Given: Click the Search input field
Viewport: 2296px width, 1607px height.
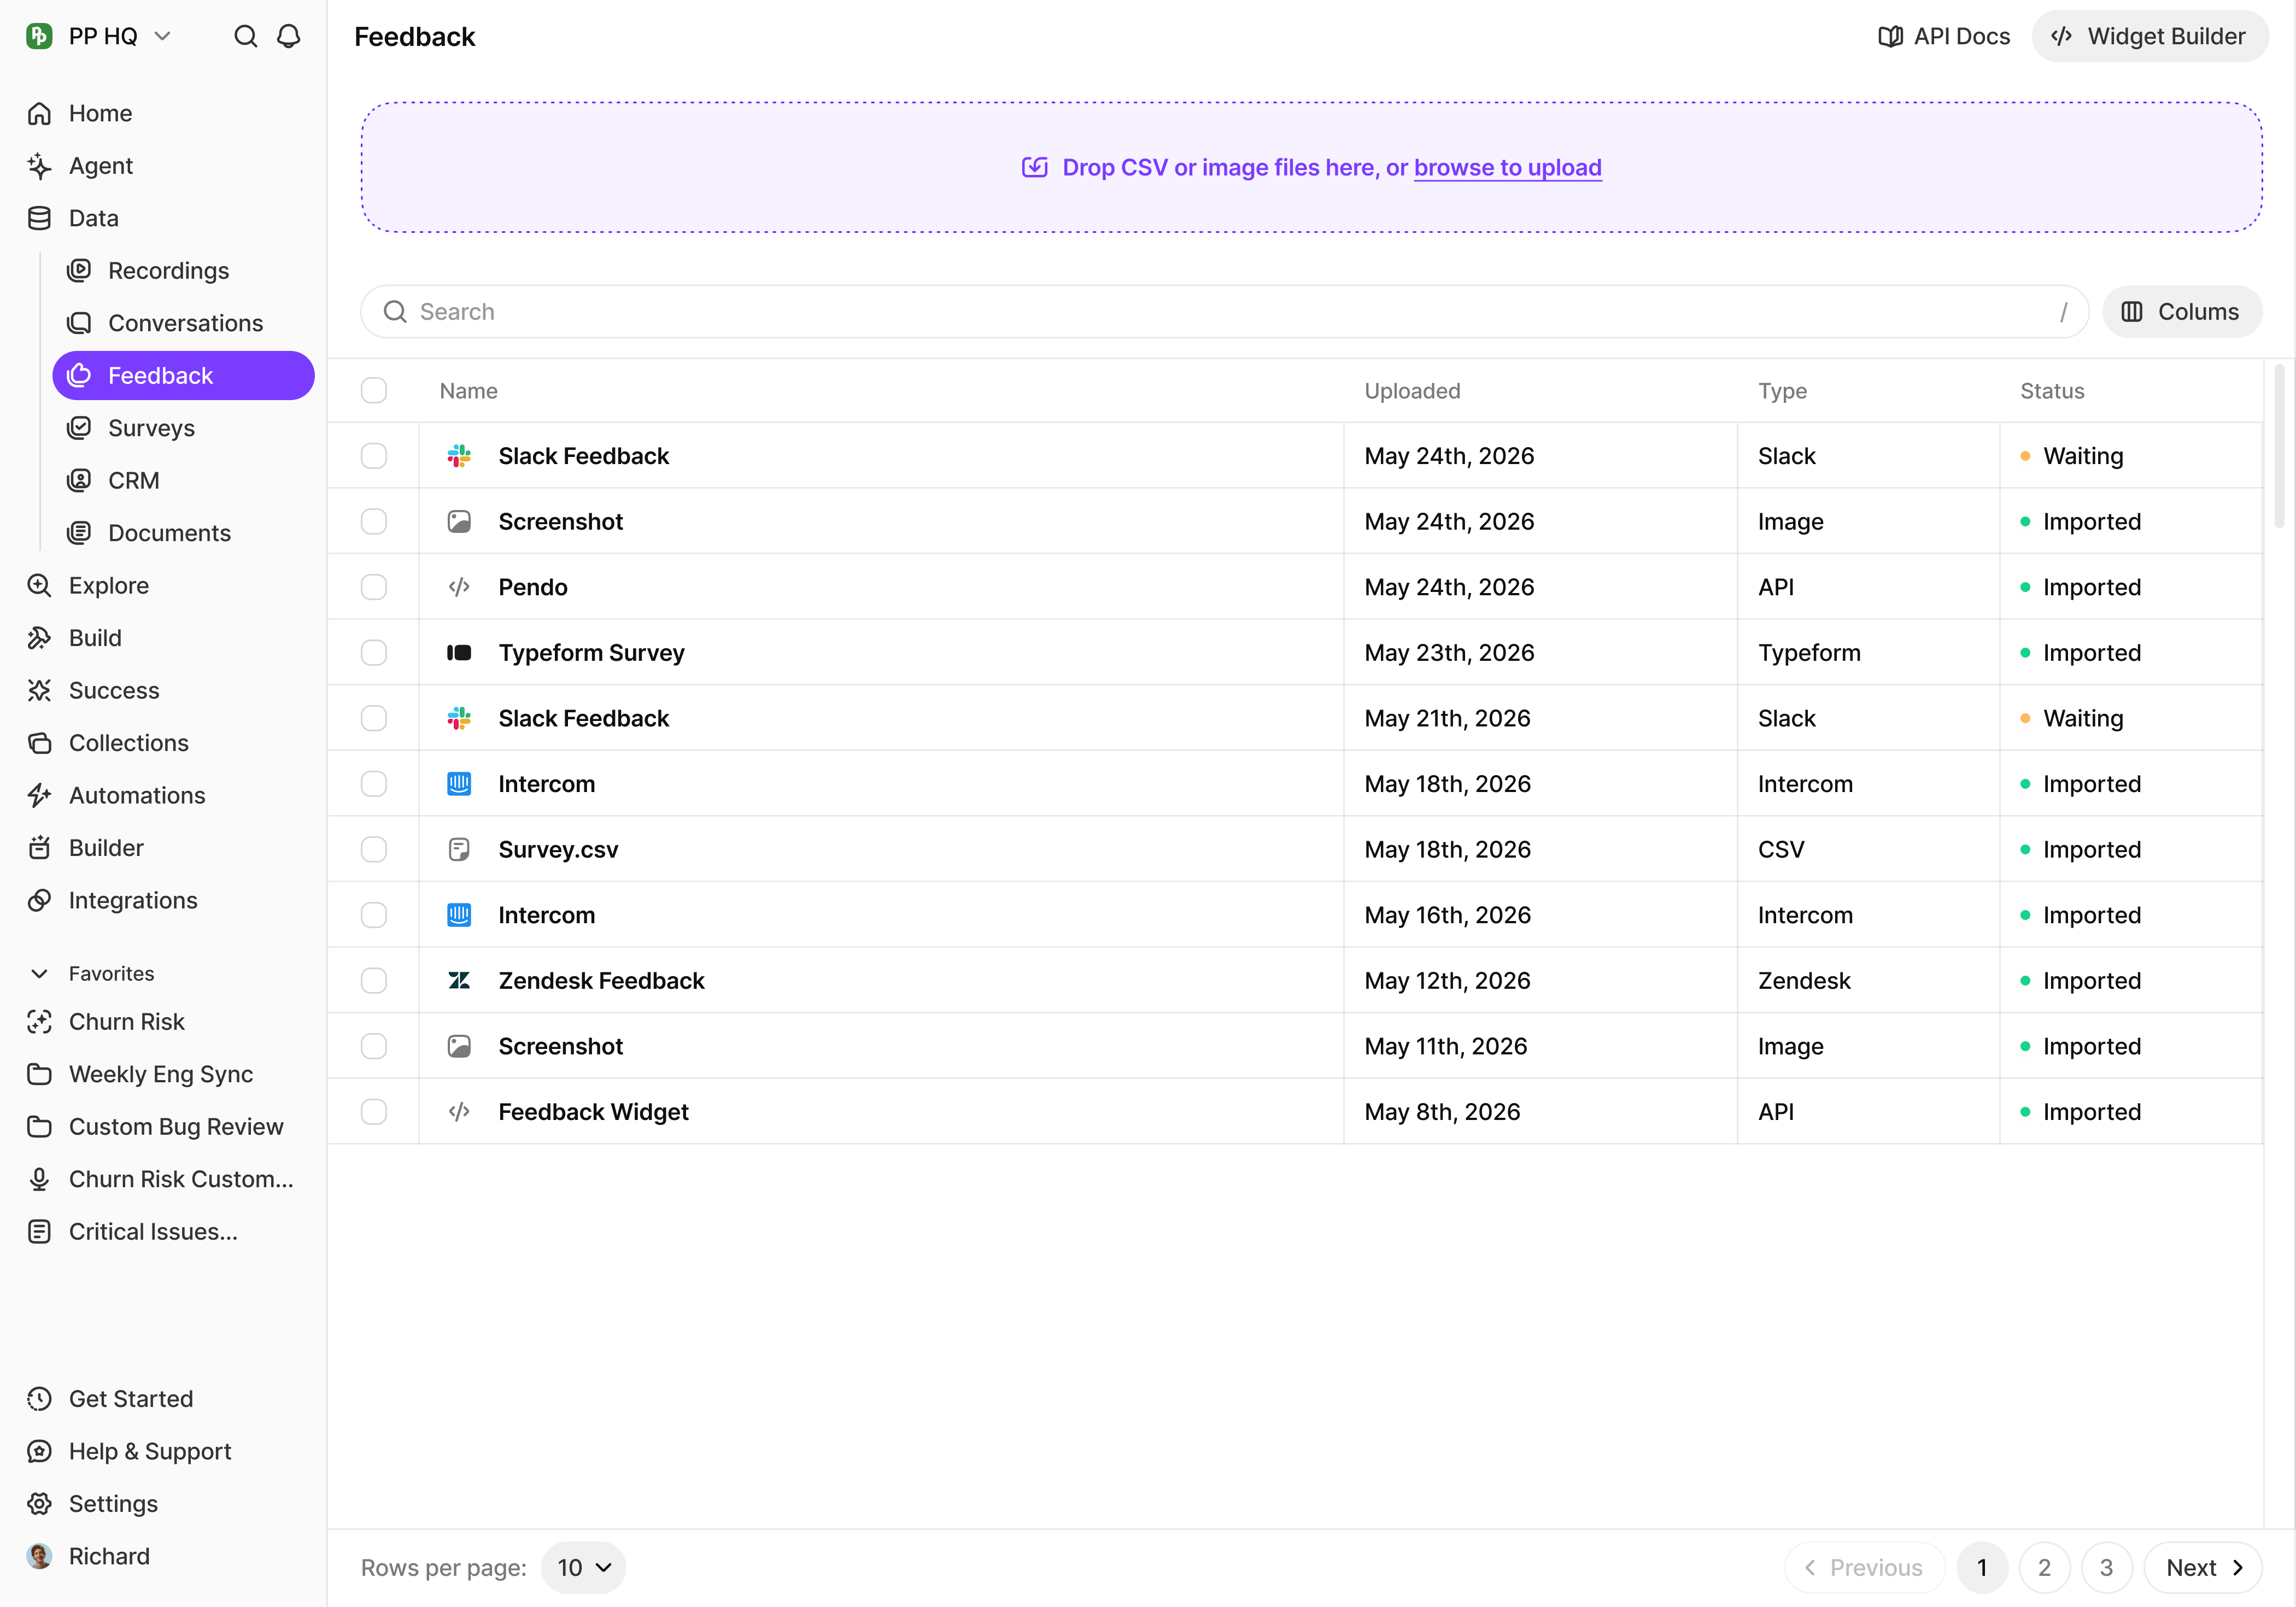Looking at the screenshot, I should [x=1224, y=312].
